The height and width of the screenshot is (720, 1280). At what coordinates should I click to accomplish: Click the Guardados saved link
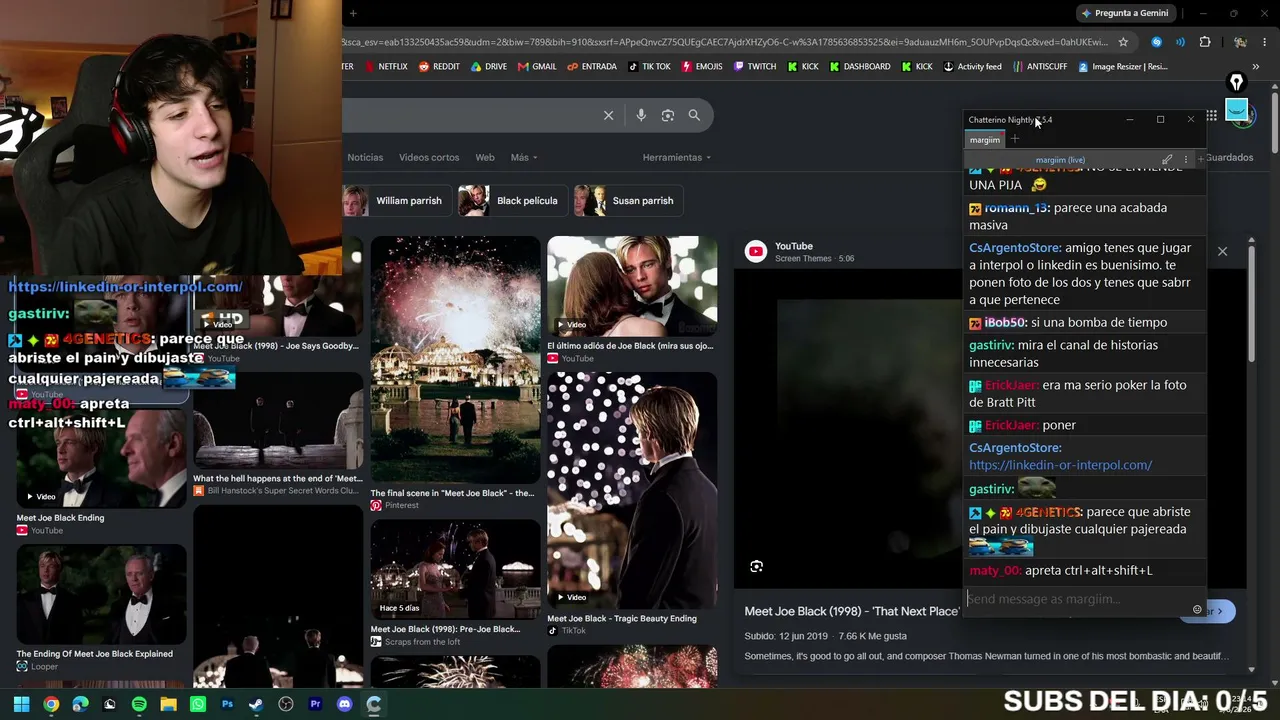1229,157
